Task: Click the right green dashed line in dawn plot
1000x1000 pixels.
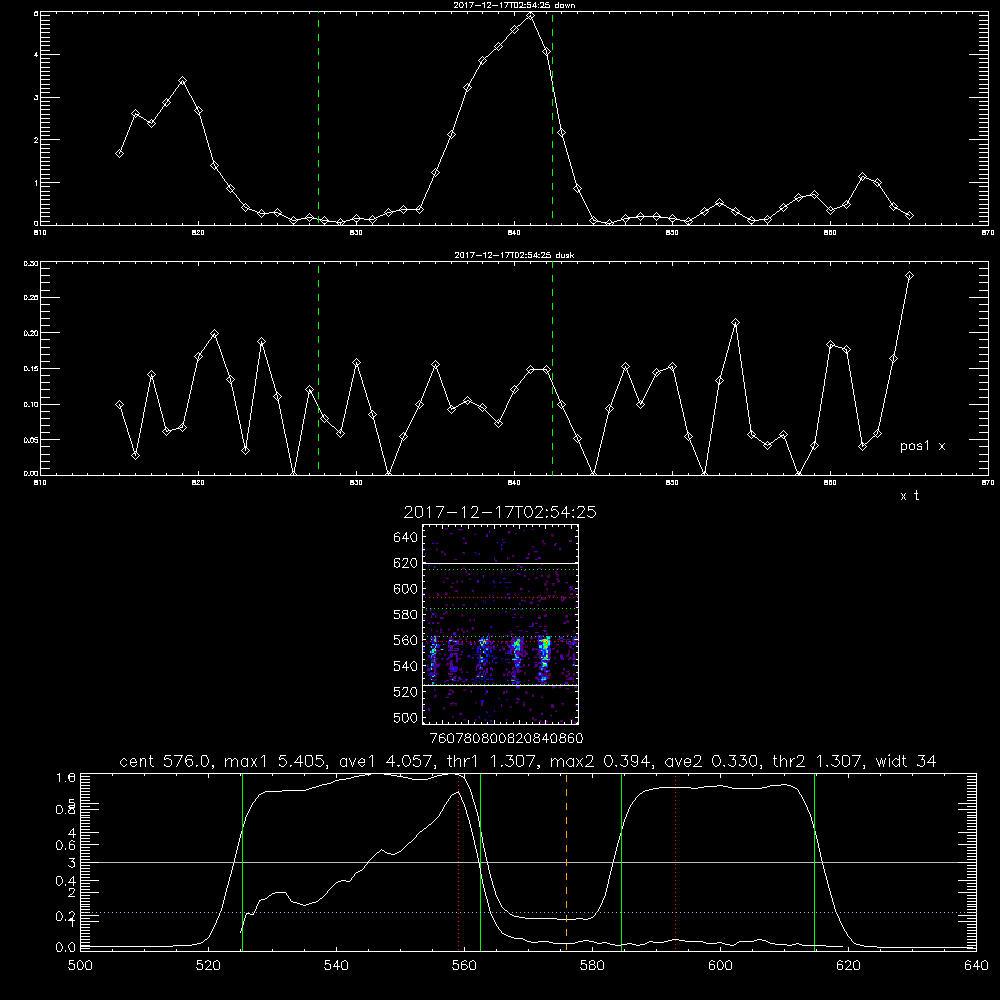Action: (x=552, y=118)
